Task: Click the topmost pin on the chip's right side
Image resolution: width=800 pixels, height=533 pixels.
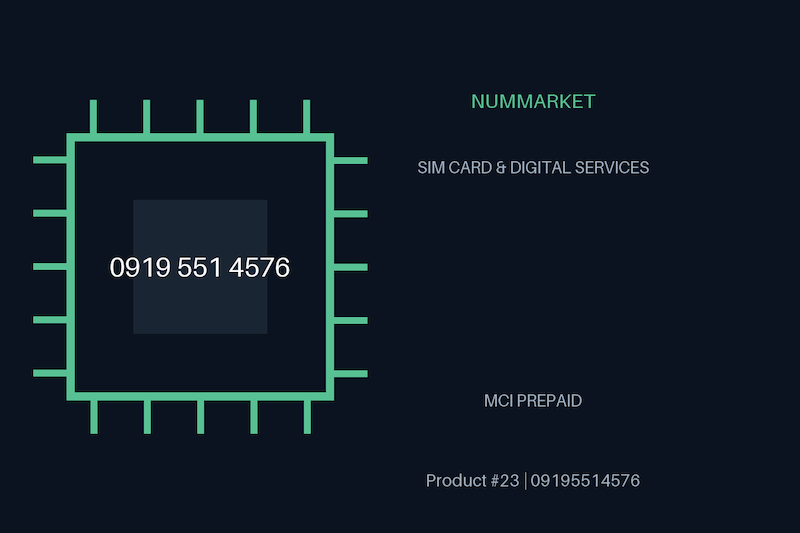Action: tap(351, 161)
